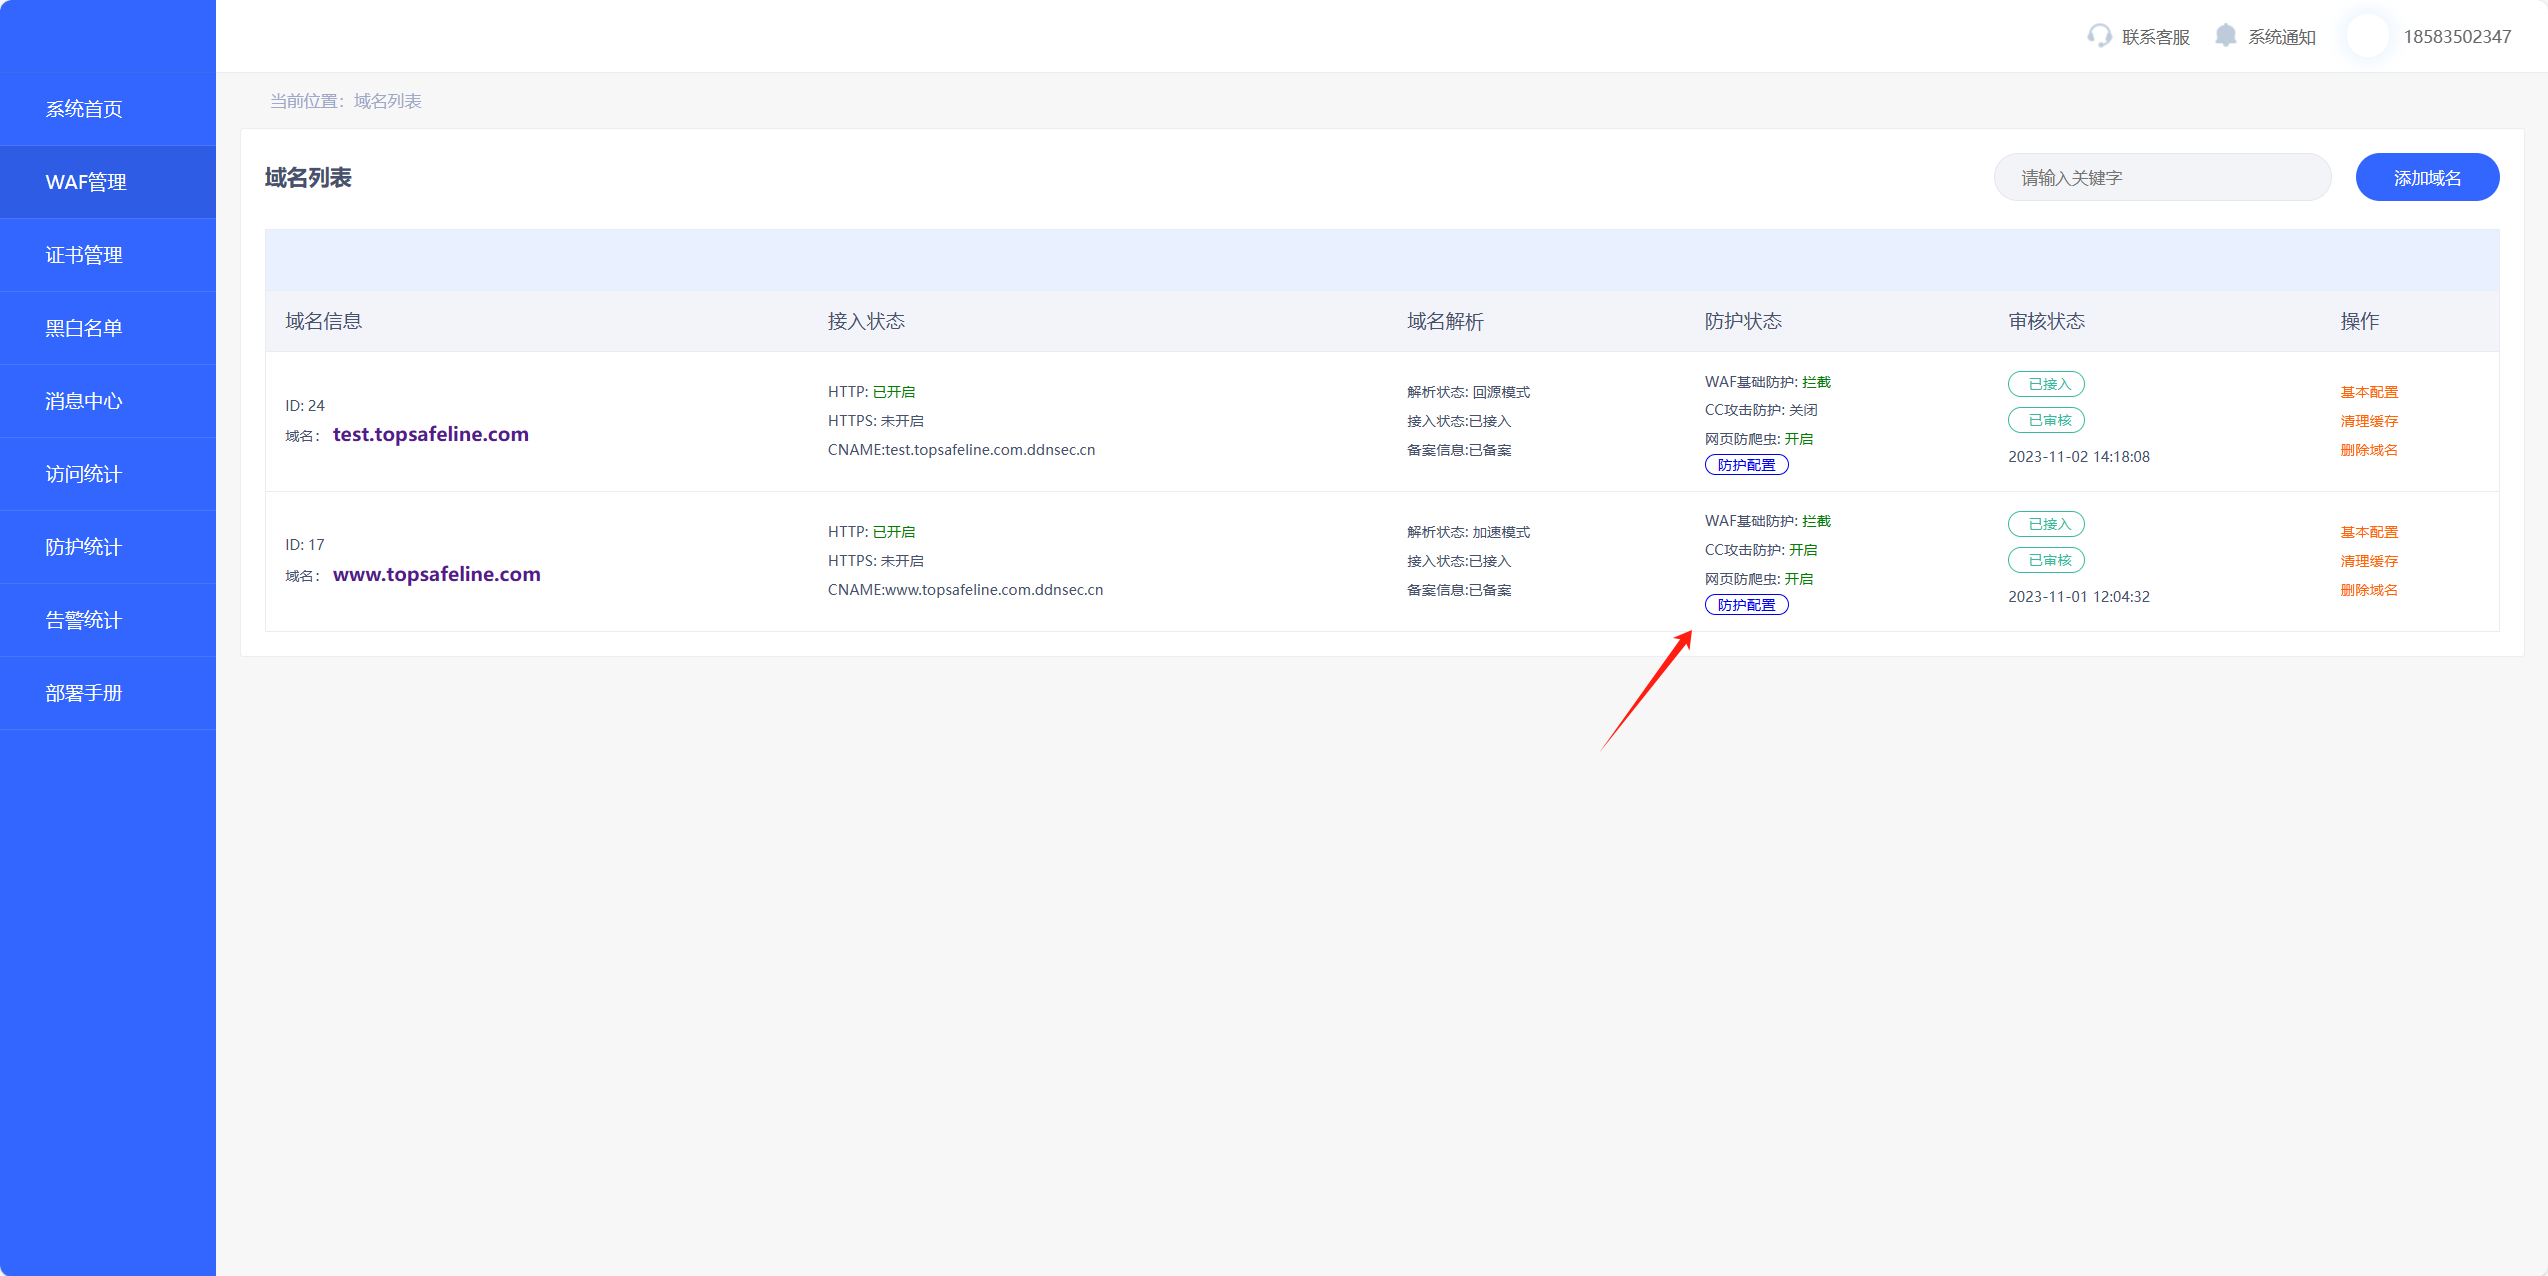Click 防护配置 for test.topsafeline.com
The height and width of the screenshot is (1276, 2548).
coord(1746,465)
